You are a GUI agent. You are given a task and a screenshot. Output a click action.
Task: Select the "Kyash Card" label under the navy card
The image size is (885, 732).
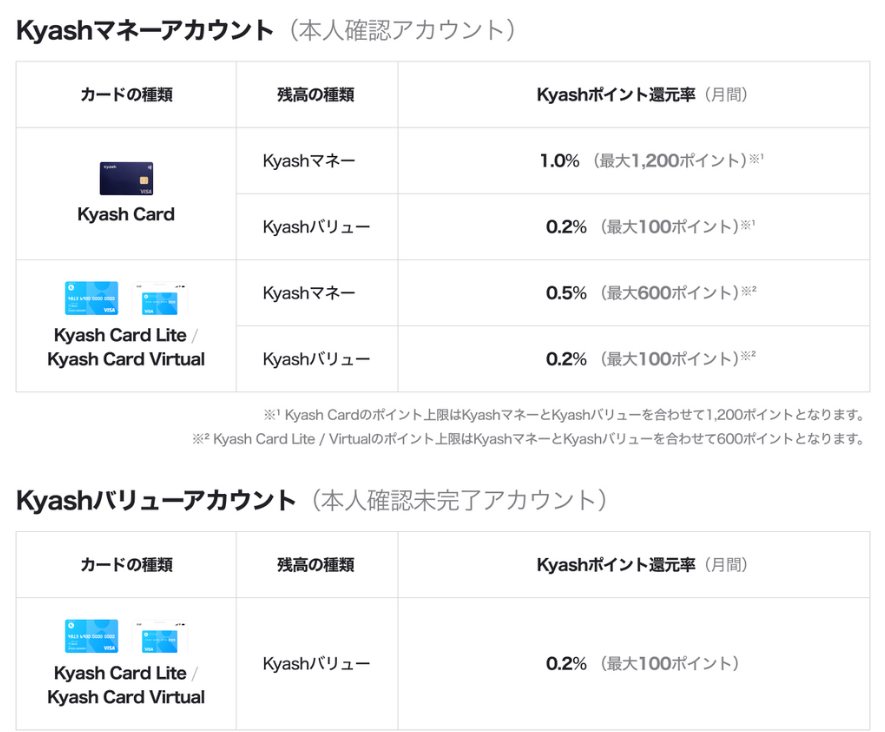[126, 214]
